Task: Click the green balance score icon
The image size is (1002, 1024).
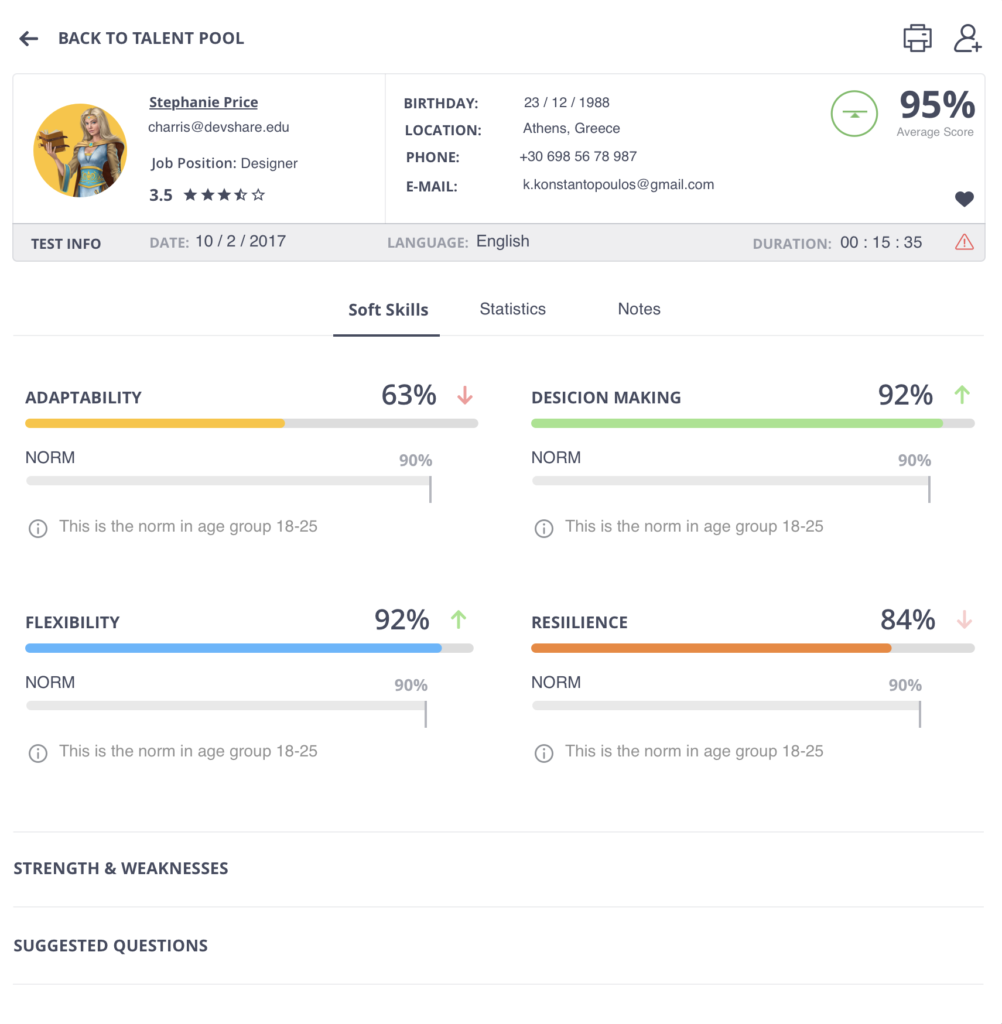Action: coord(854,114)
